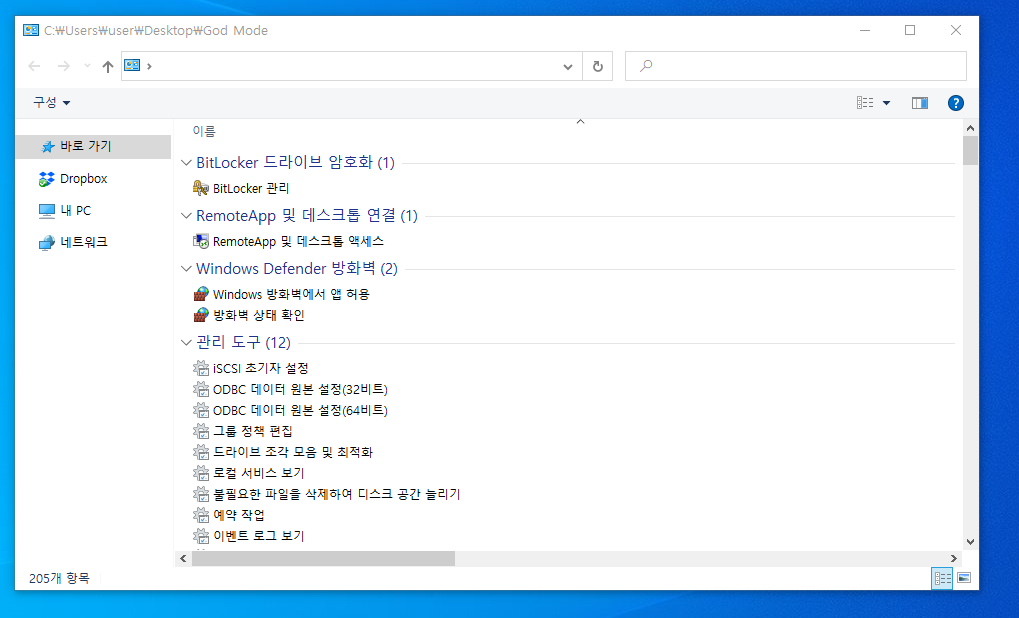
Task: Click the 그룹 정책 편집 icon
Action: [x=201, y=431]
